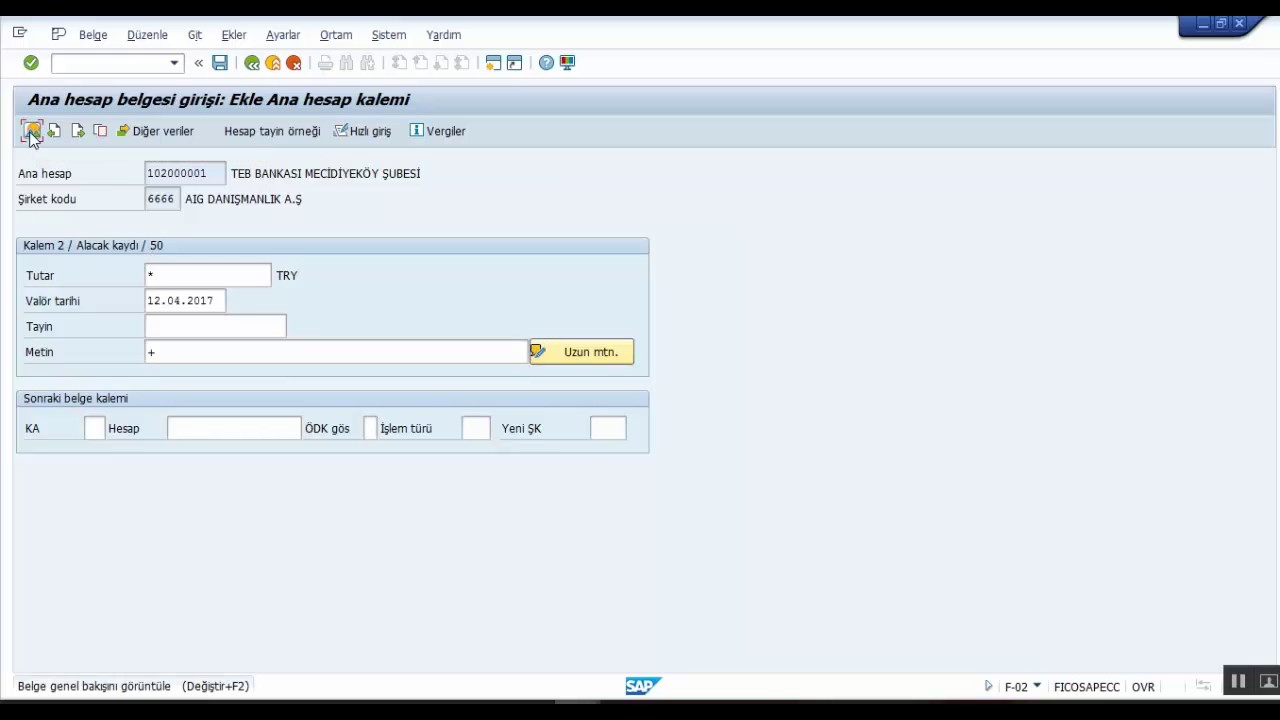Expand the status bar triangle arrow

[988, 686]
